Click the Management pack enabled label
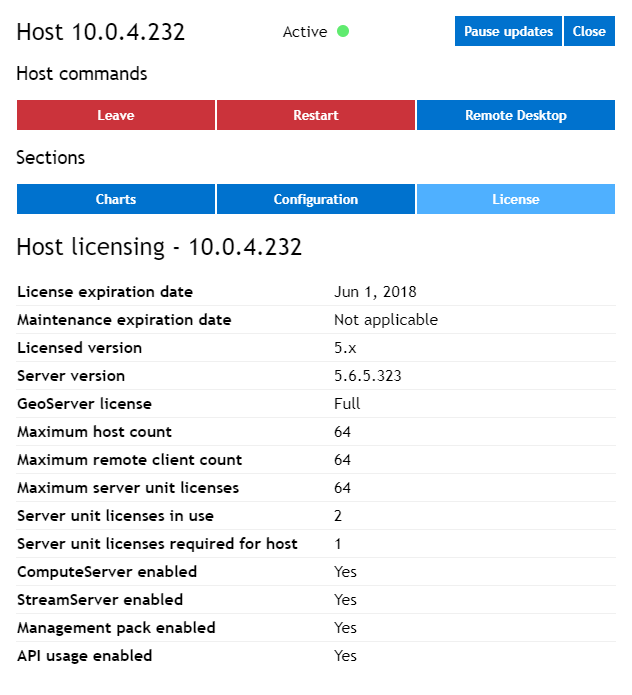This screenshot has width=632, height=695. click(x=116, y=628)
